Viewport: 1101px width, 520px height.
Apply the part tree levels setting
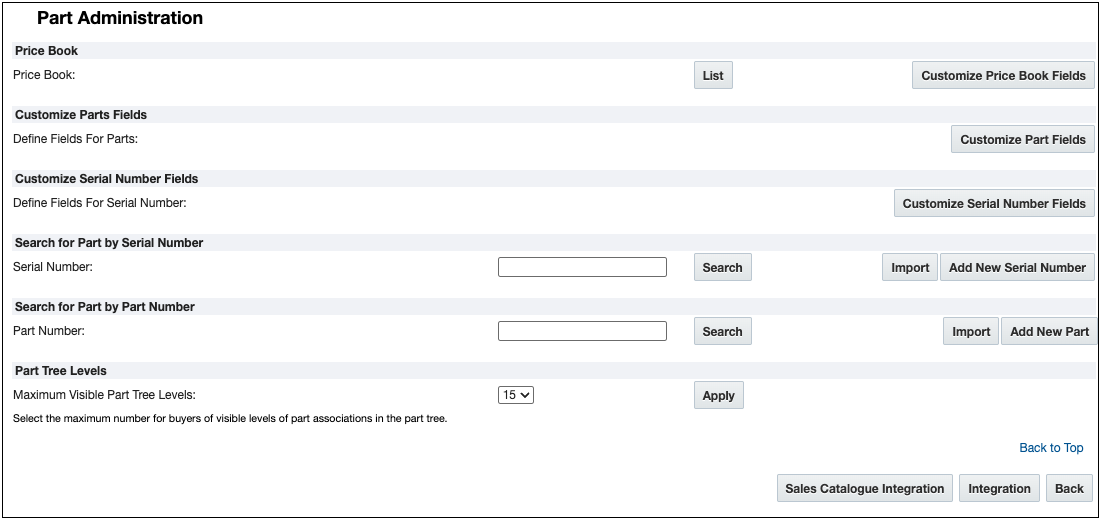[x=718, y=395]
